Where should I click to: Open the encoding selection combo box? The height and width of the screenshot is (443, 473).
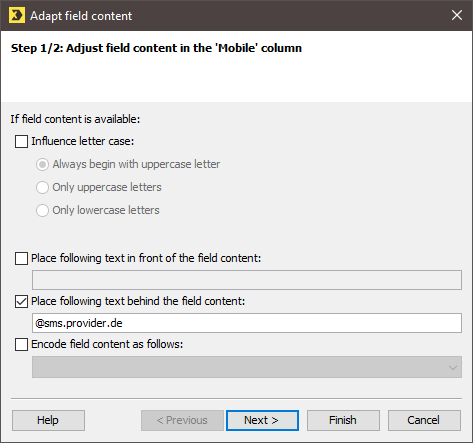tap(247, 367)
